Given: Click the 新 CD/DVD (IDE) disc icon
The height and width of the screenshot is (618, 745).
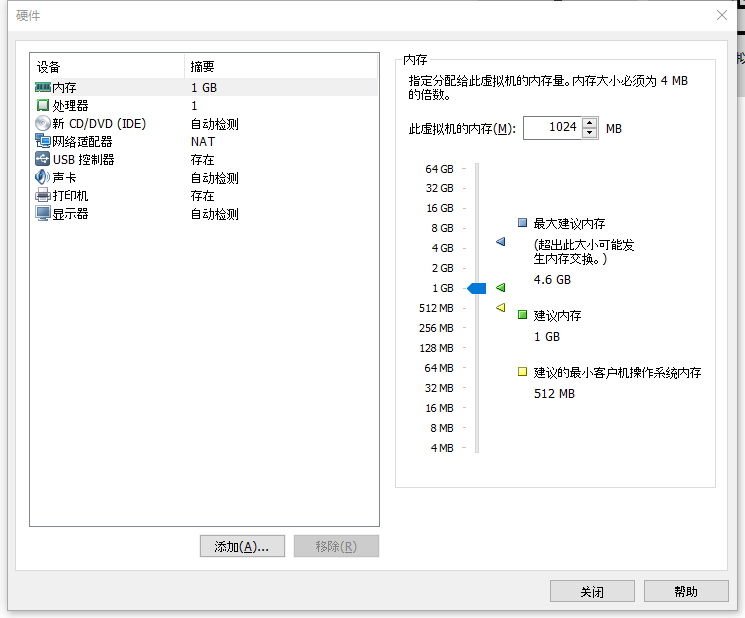Looking at the screenshot, I should 43,124.
